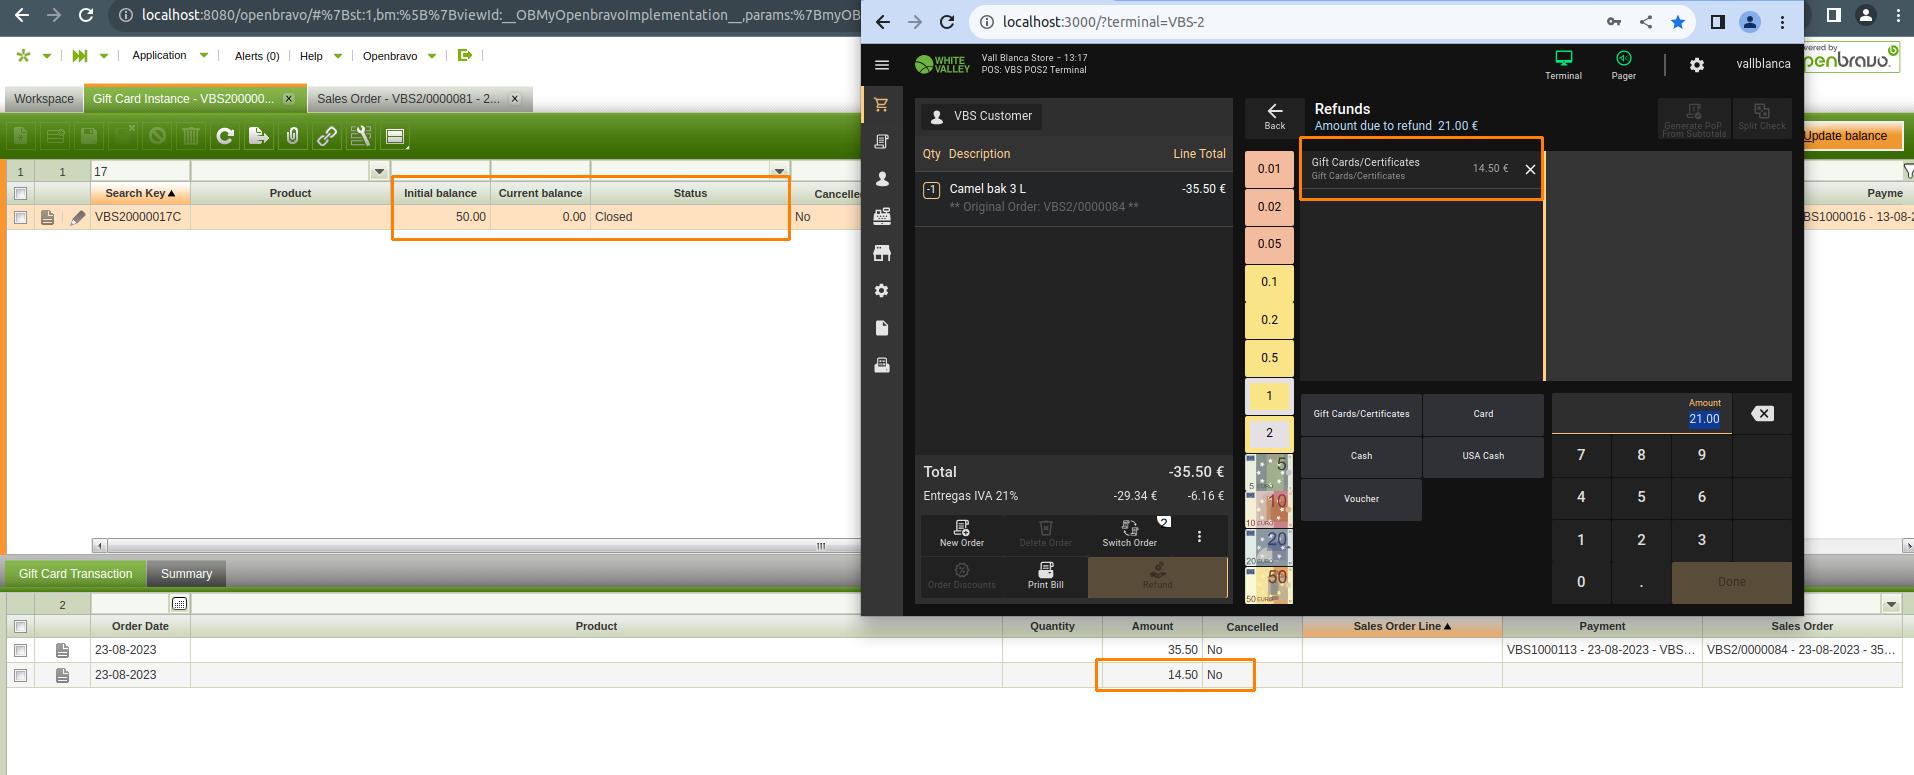Click the Pager icon in the POS header
This screenshot has height=775, width=1914.
[x=1623, y=65]
